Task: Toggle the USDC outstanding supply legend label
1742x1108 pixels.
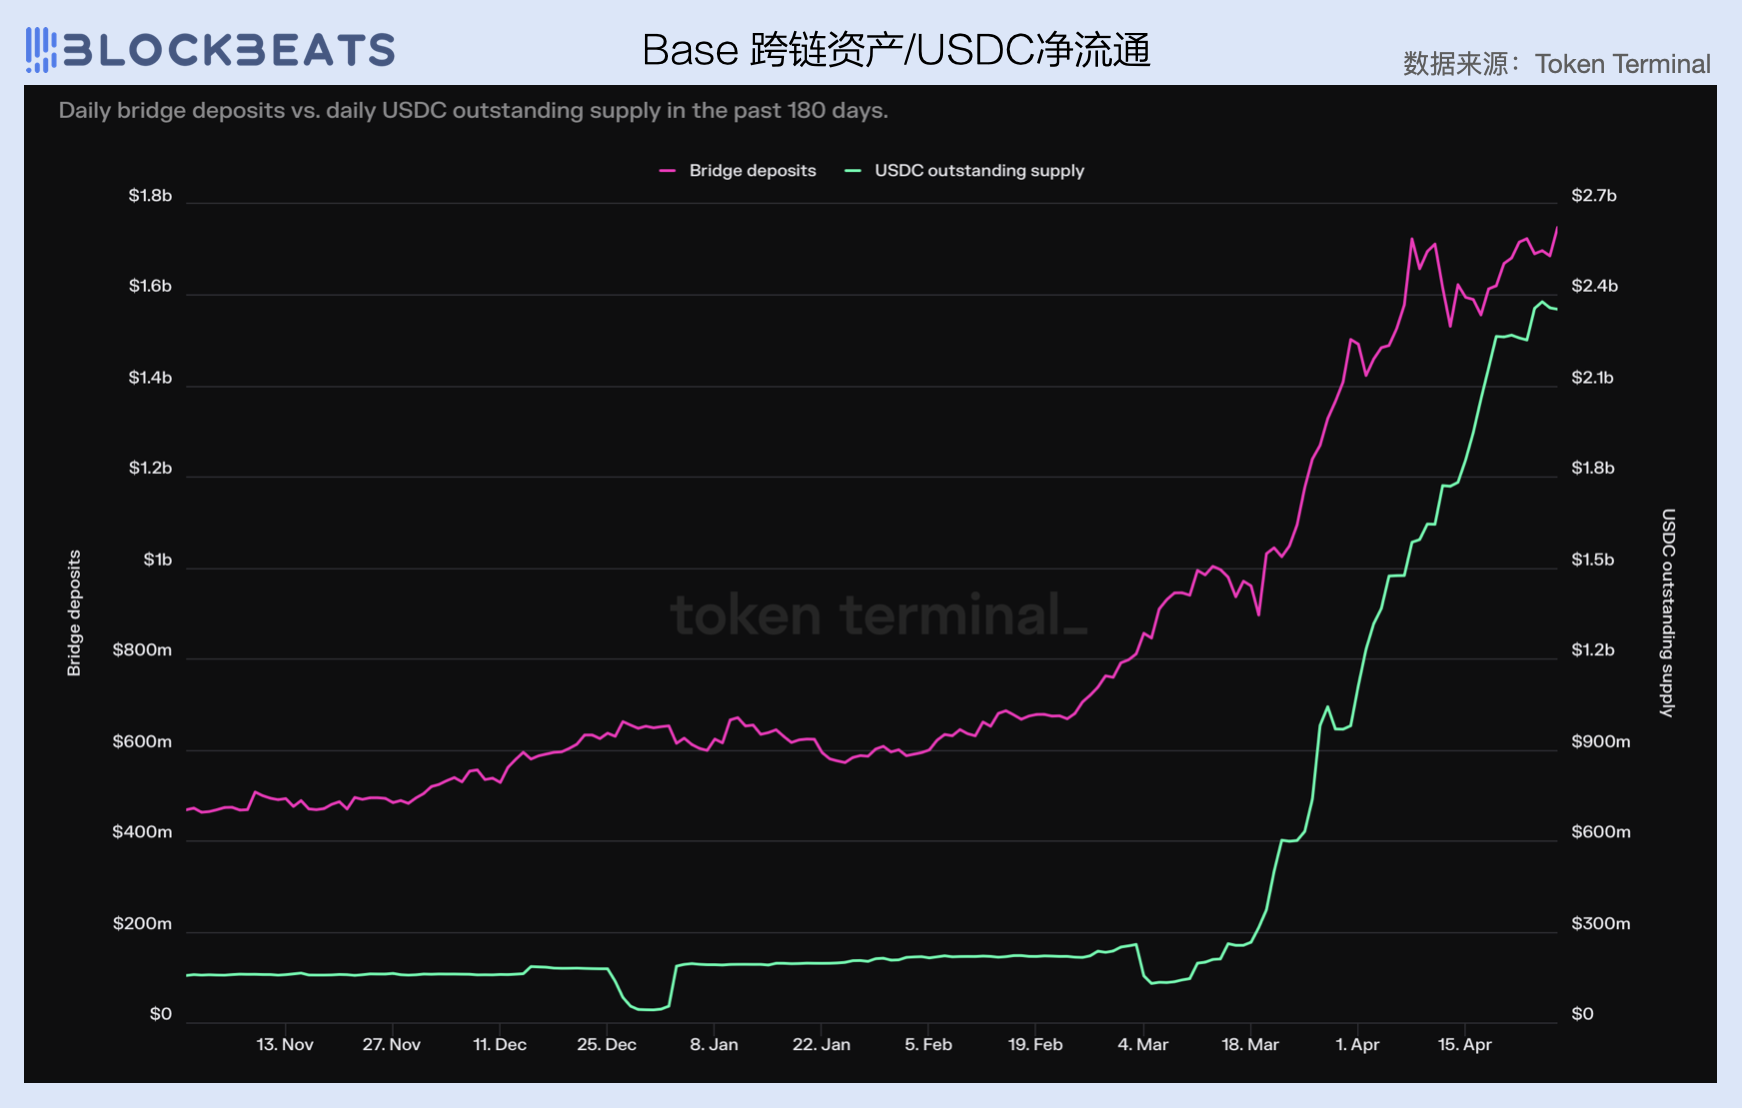Action: (x=979, y=171)
